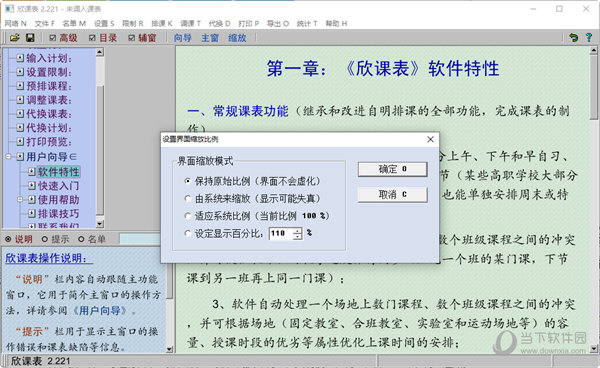This screenshot has width=600, height=368.
Task: Click the 缩放 toolbar button
Action: (237, 37)
